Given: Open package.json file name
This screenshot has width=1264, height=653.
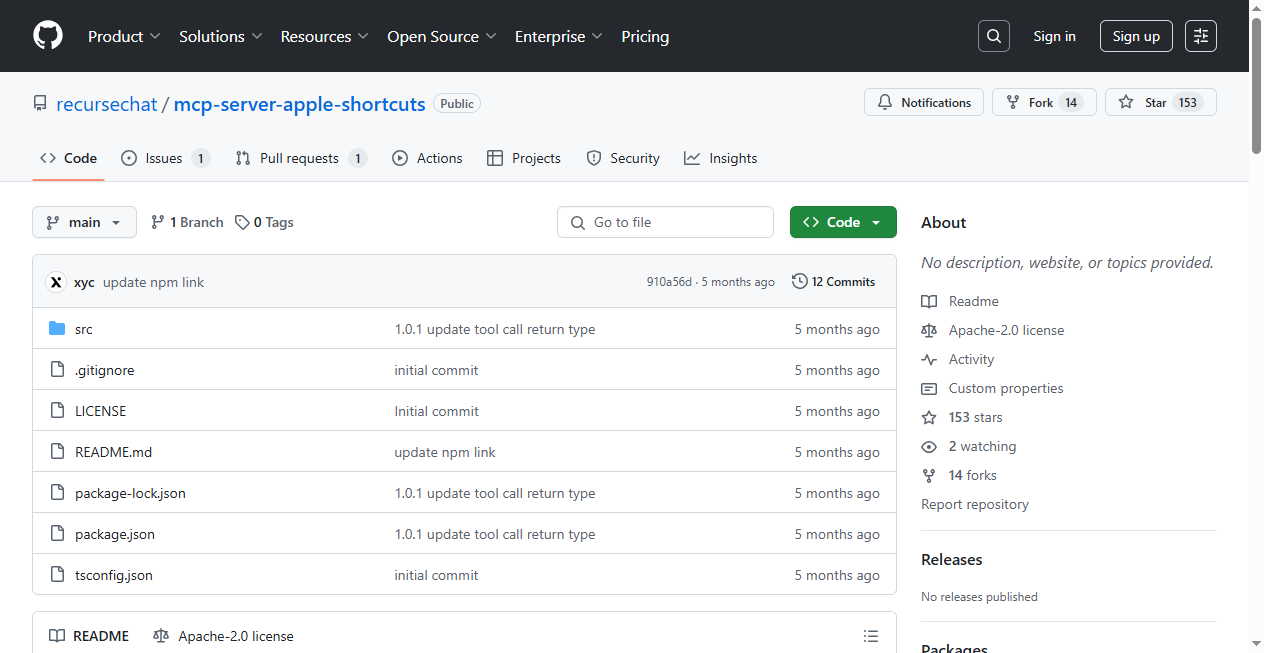Looking at the screenshot, I should coord(115,534).
